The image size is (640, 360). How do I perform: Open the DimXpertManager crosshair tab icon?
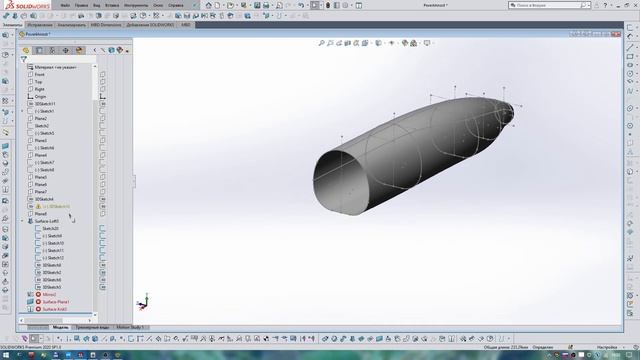(x=66, y=50)
